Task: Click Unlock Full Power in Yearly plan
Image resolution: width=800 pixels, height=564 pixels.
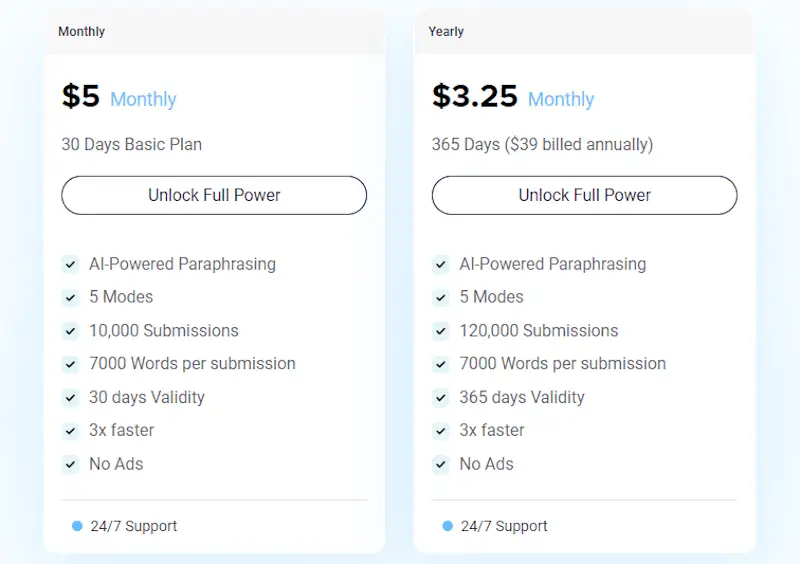Action: click(x=584, y=195)
